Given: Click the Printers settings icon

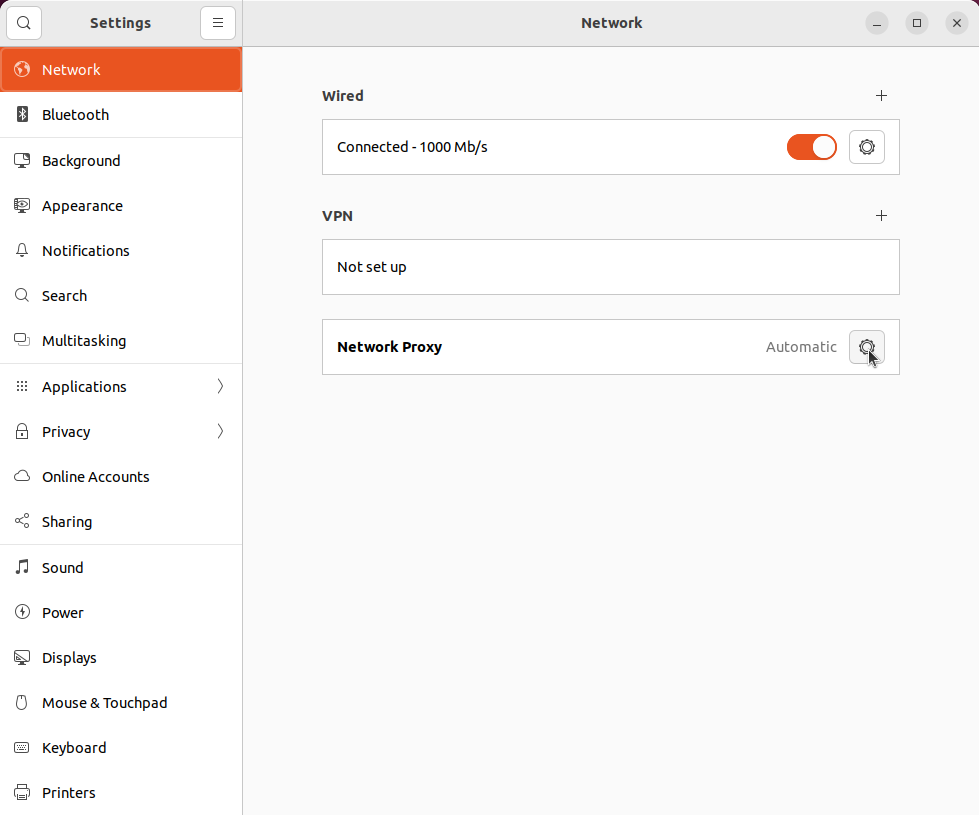Looking at the screenshot, I should (21, 792).
